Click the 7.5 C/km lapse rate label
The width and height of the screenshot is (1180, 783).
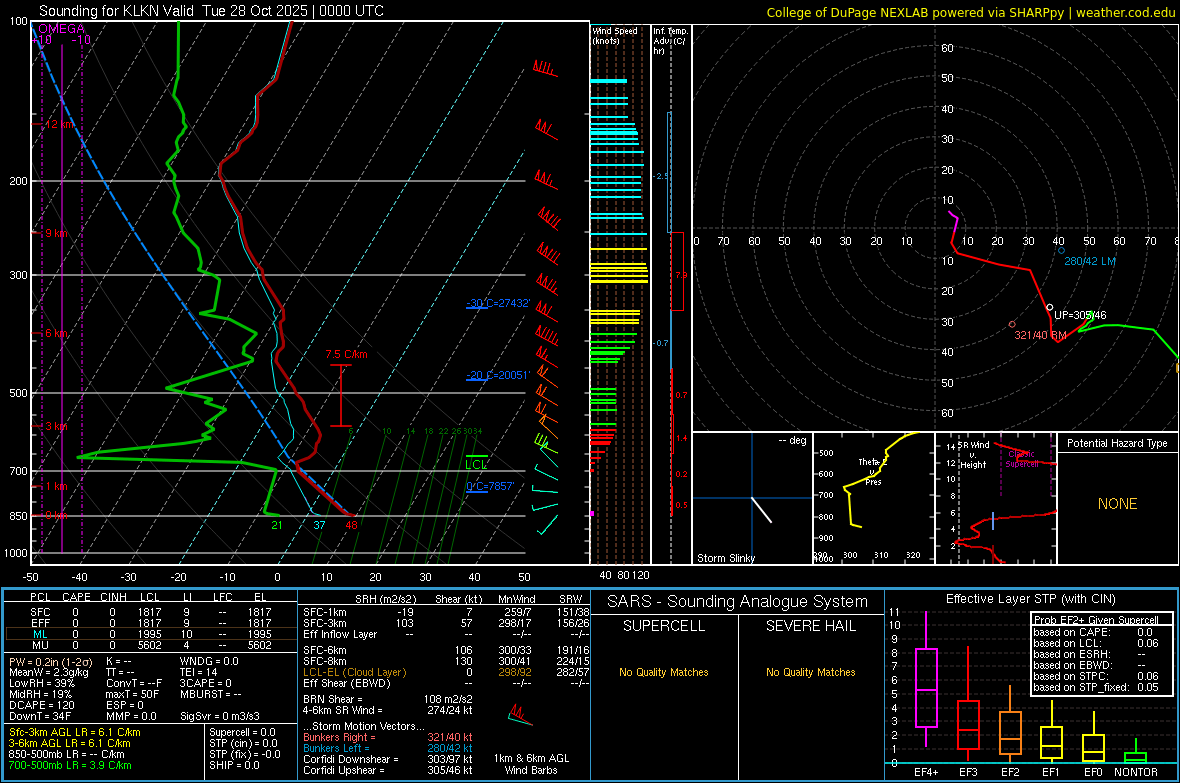tap(346, 355)
